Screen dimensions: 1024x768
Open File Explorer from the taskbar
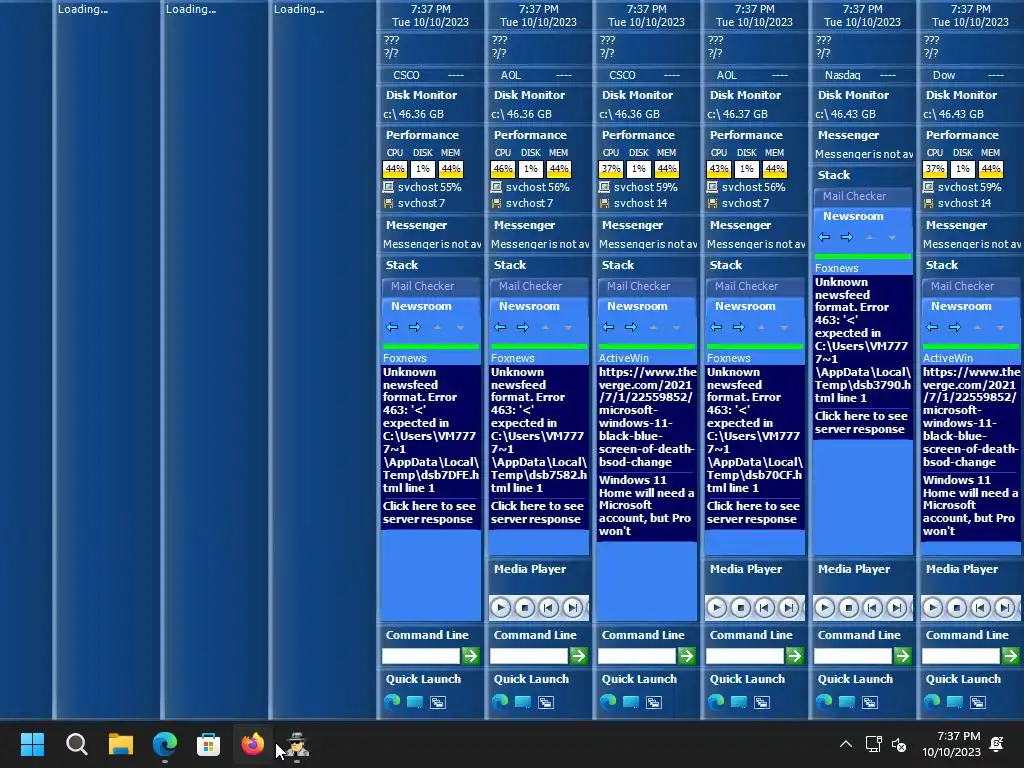(x=121, y=744)
